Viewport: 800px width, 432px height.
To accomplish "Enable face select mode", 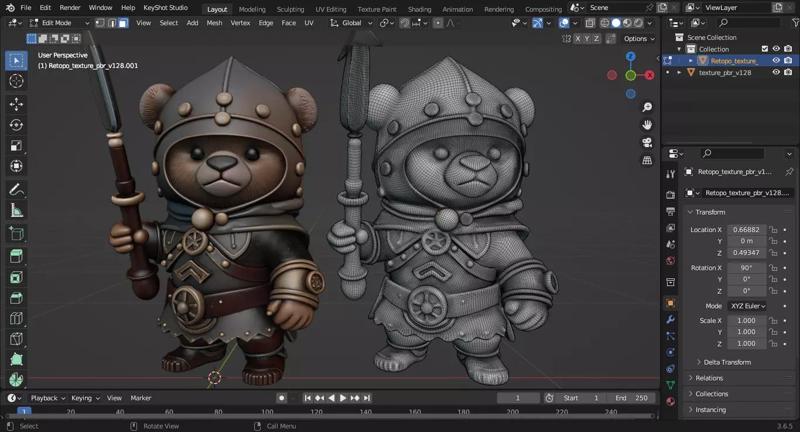I will [x=123, y=23].
